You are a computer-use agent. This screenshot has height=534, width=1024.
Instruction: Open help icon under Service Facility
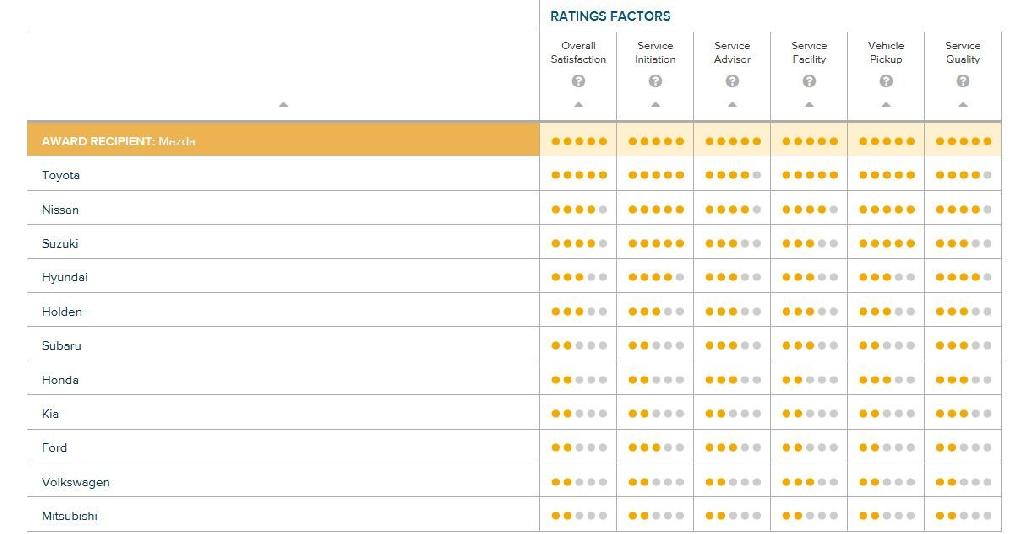(809, 81)
